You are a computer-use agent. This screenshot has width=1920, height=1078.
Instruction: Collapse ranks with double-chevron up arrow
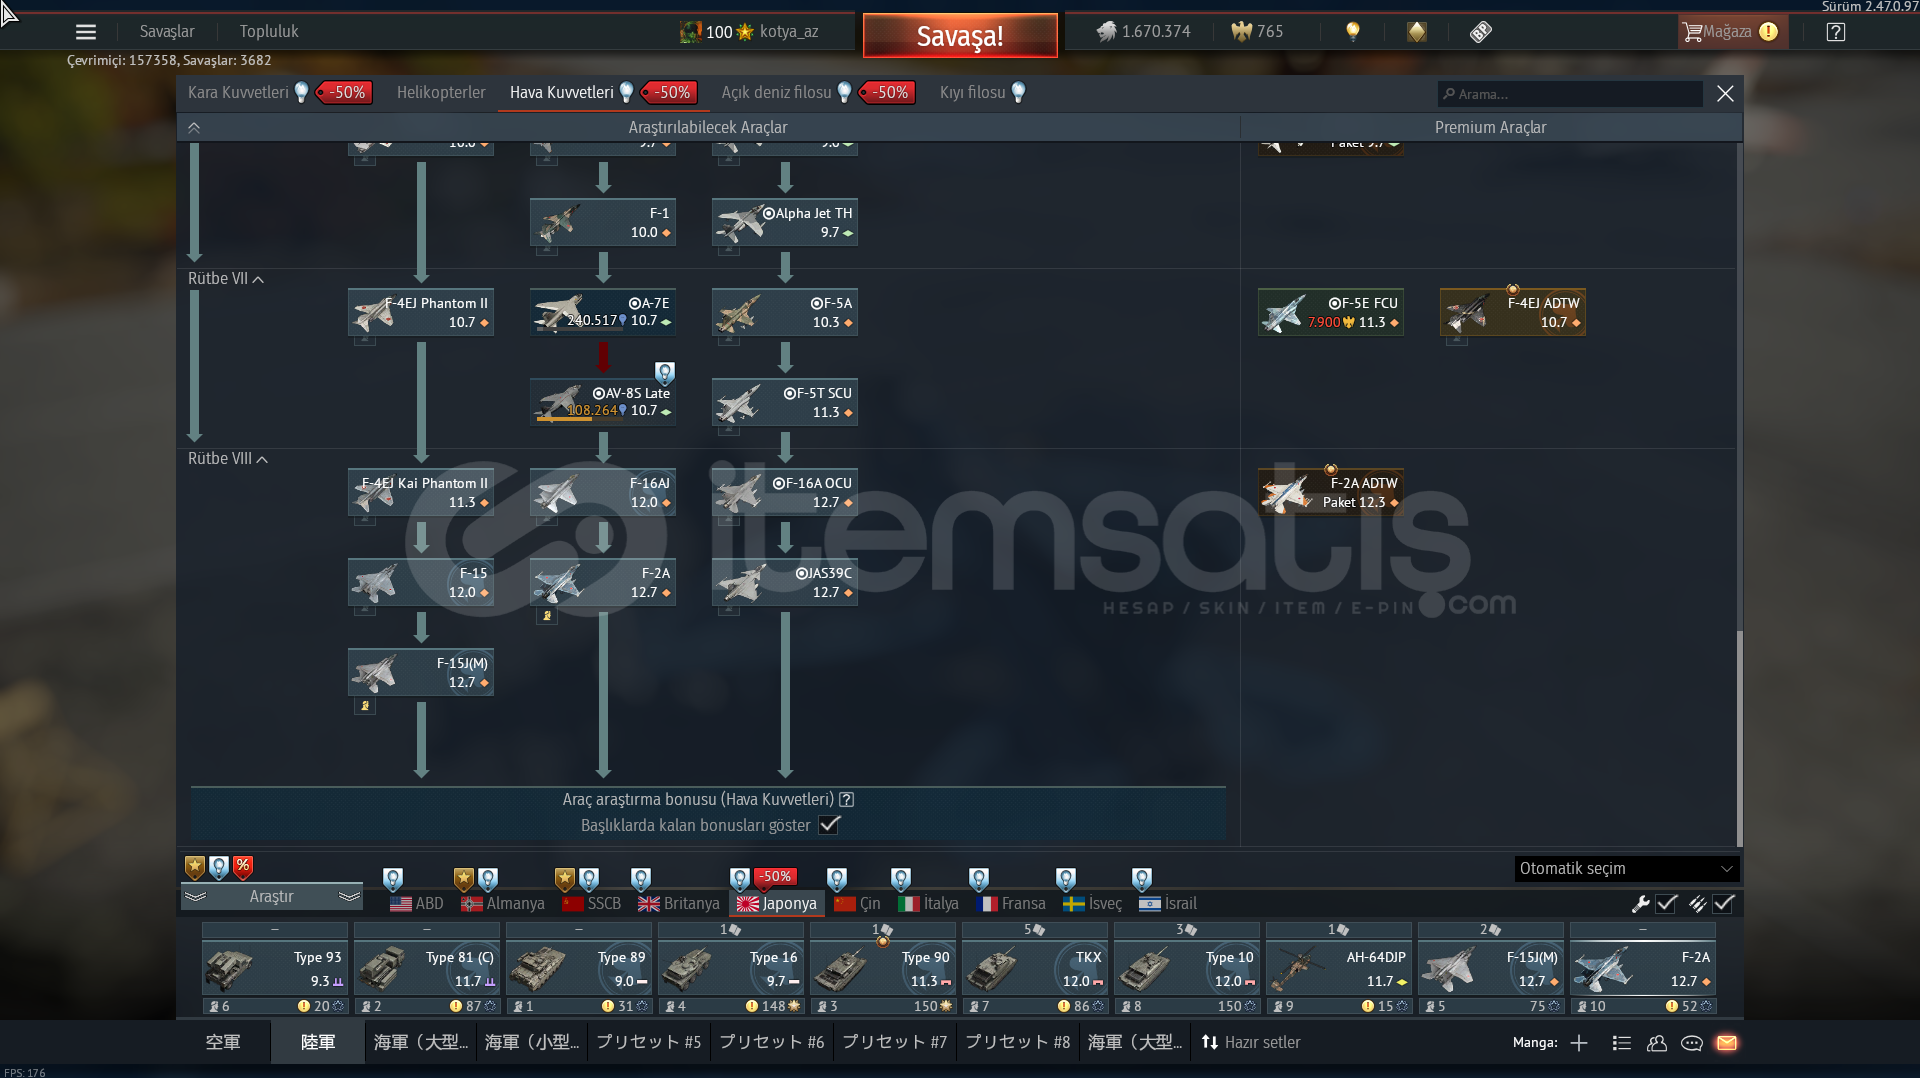[194, 128]
